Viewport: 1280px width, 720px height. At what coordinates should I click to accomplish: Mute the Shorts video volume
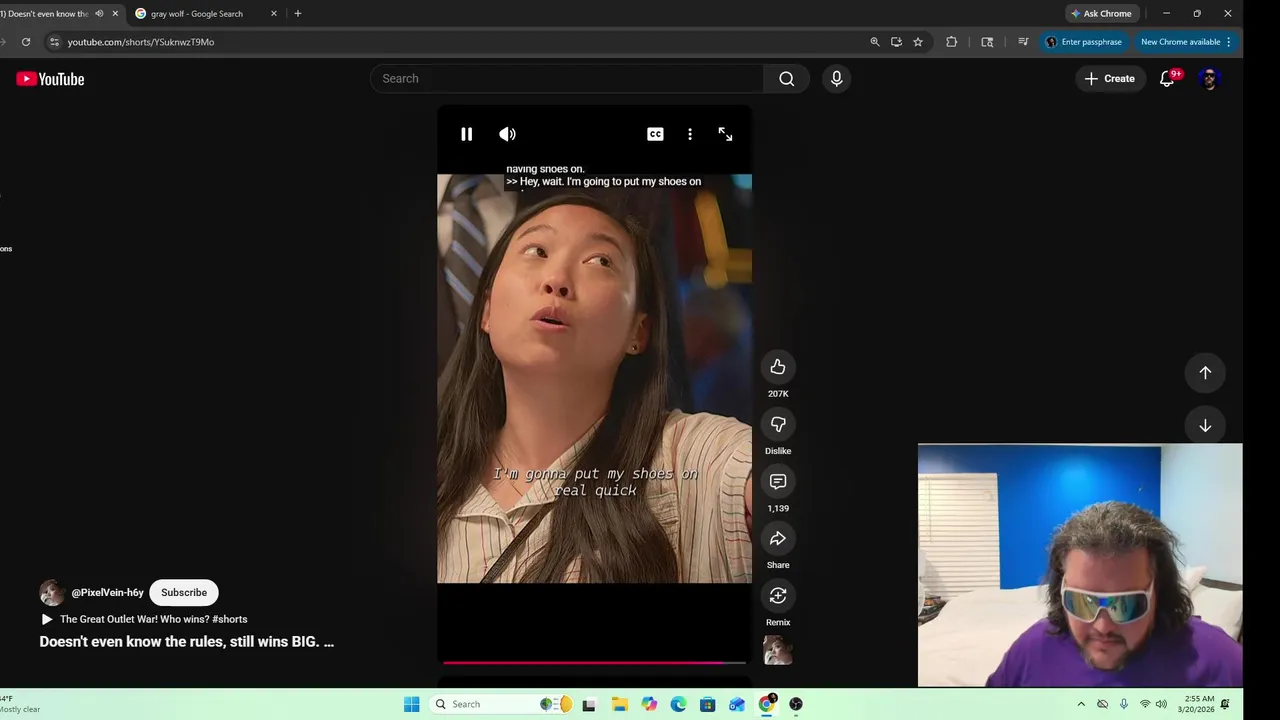point(508,134)
